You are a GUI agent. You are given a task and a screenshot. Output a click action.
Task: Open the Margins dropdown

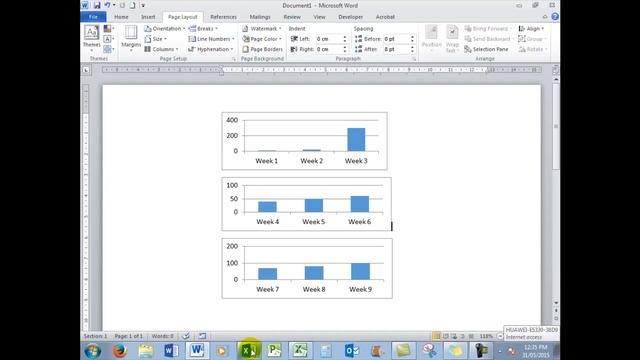point(131,38)
